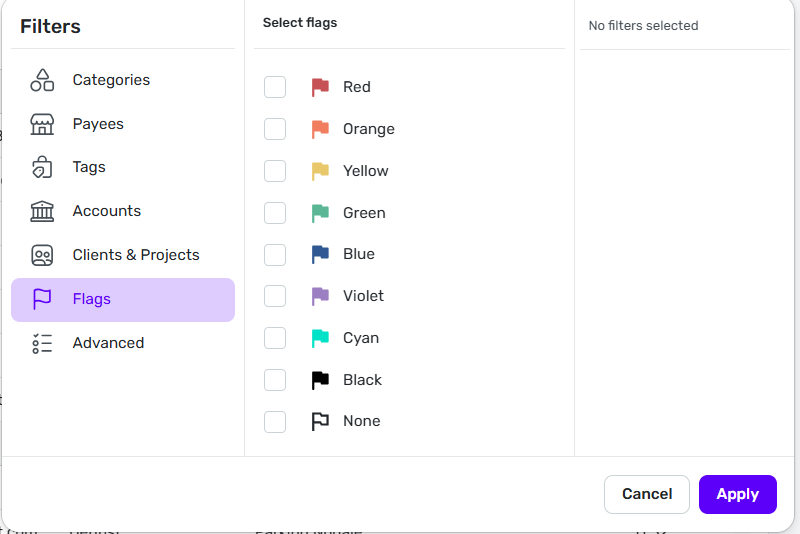Click the cyan flag icon

tap(320, 338)
